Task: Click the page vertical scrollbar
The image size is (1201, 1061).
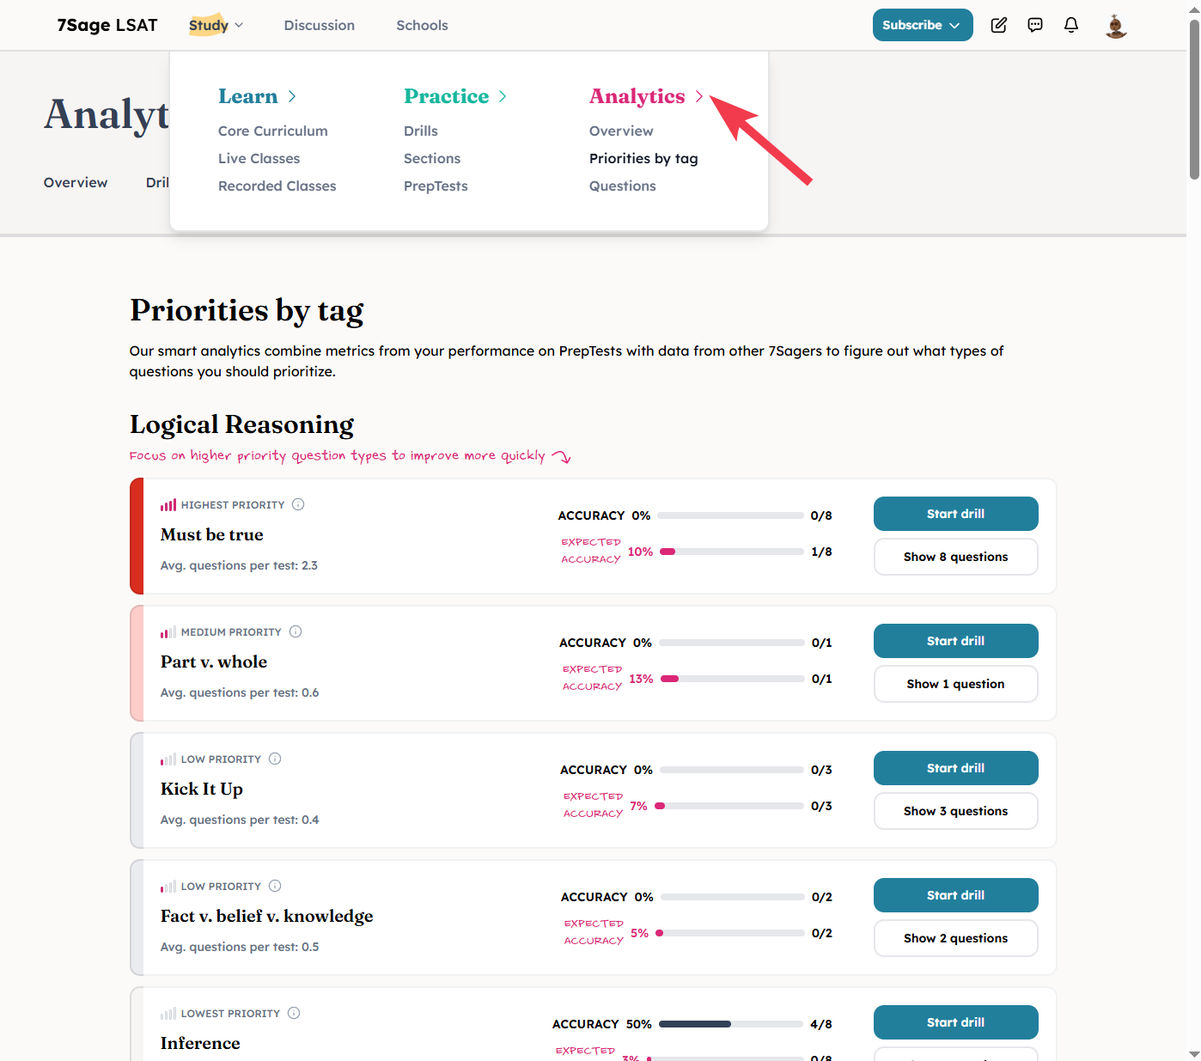Action: 1193,100
